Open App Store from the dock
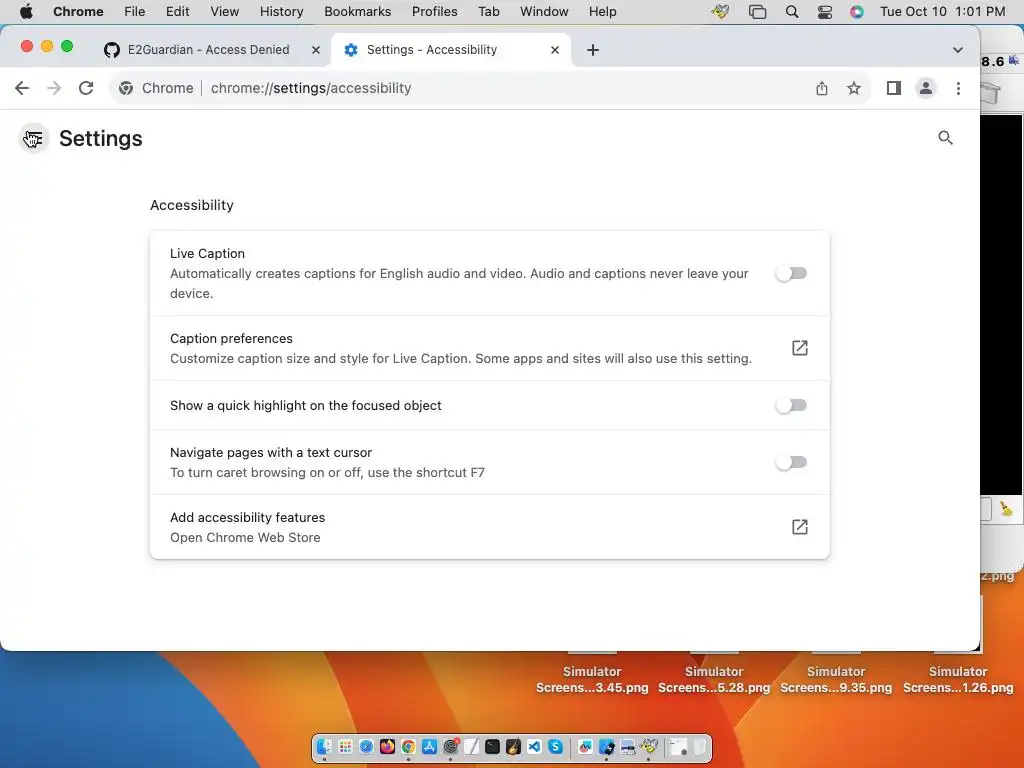Image resolution: width=1024 pixels, height=768 pixels. click(429, 747)
